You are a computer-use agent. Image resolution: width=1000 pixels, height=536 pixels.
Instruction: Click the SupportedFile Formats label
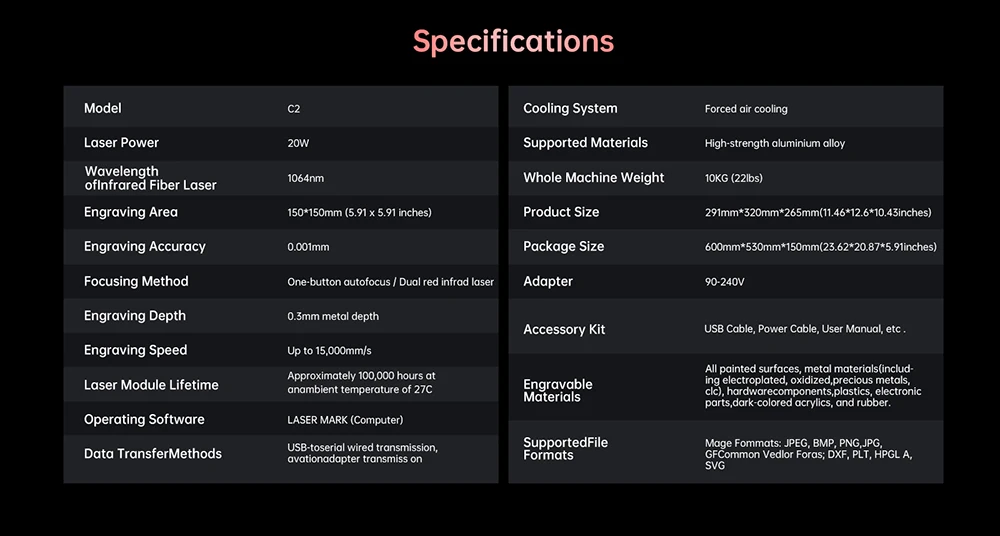[565, 449]
